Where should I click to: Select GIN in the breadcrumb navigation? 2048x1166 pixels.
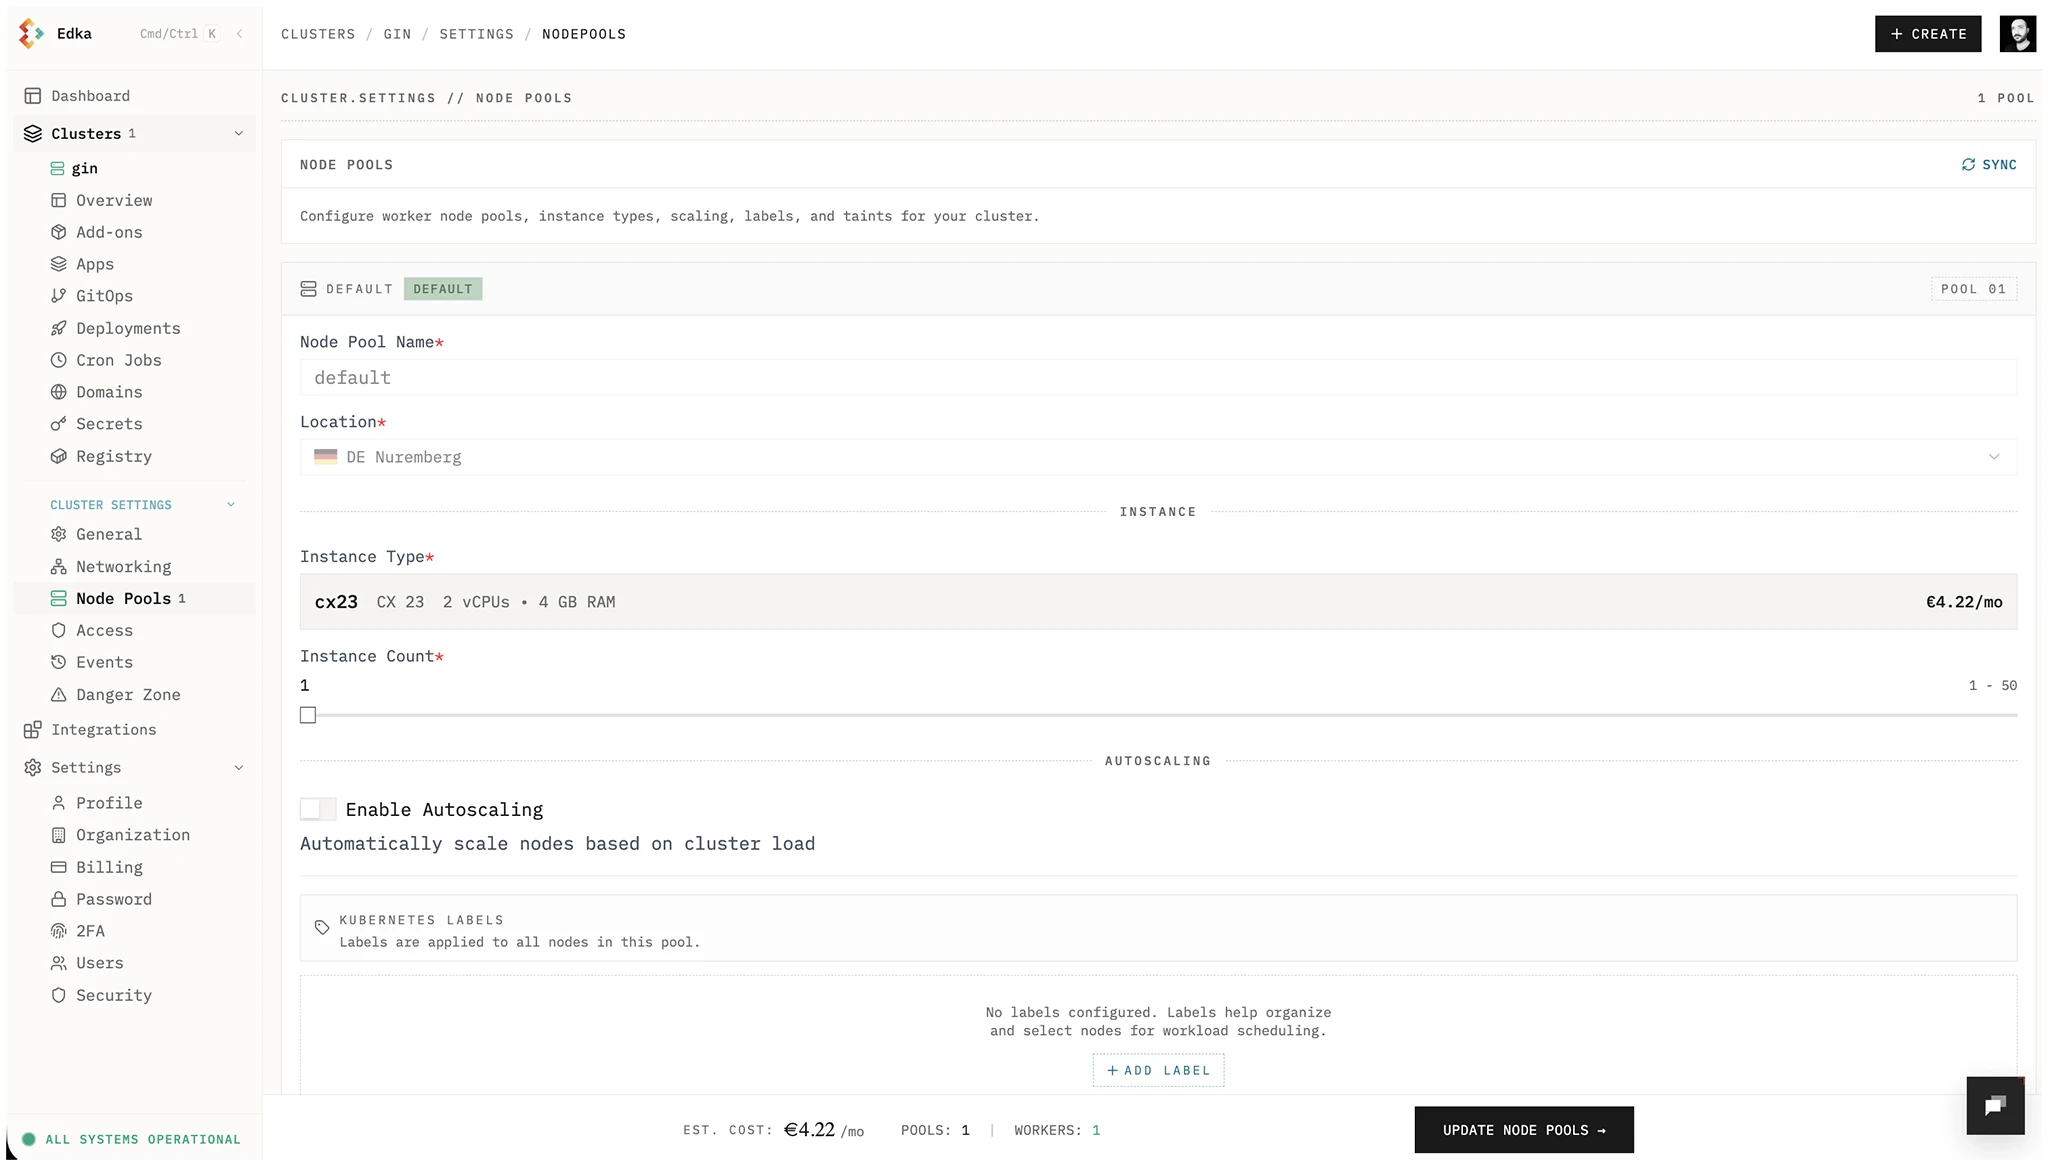[x=396, y=33]
